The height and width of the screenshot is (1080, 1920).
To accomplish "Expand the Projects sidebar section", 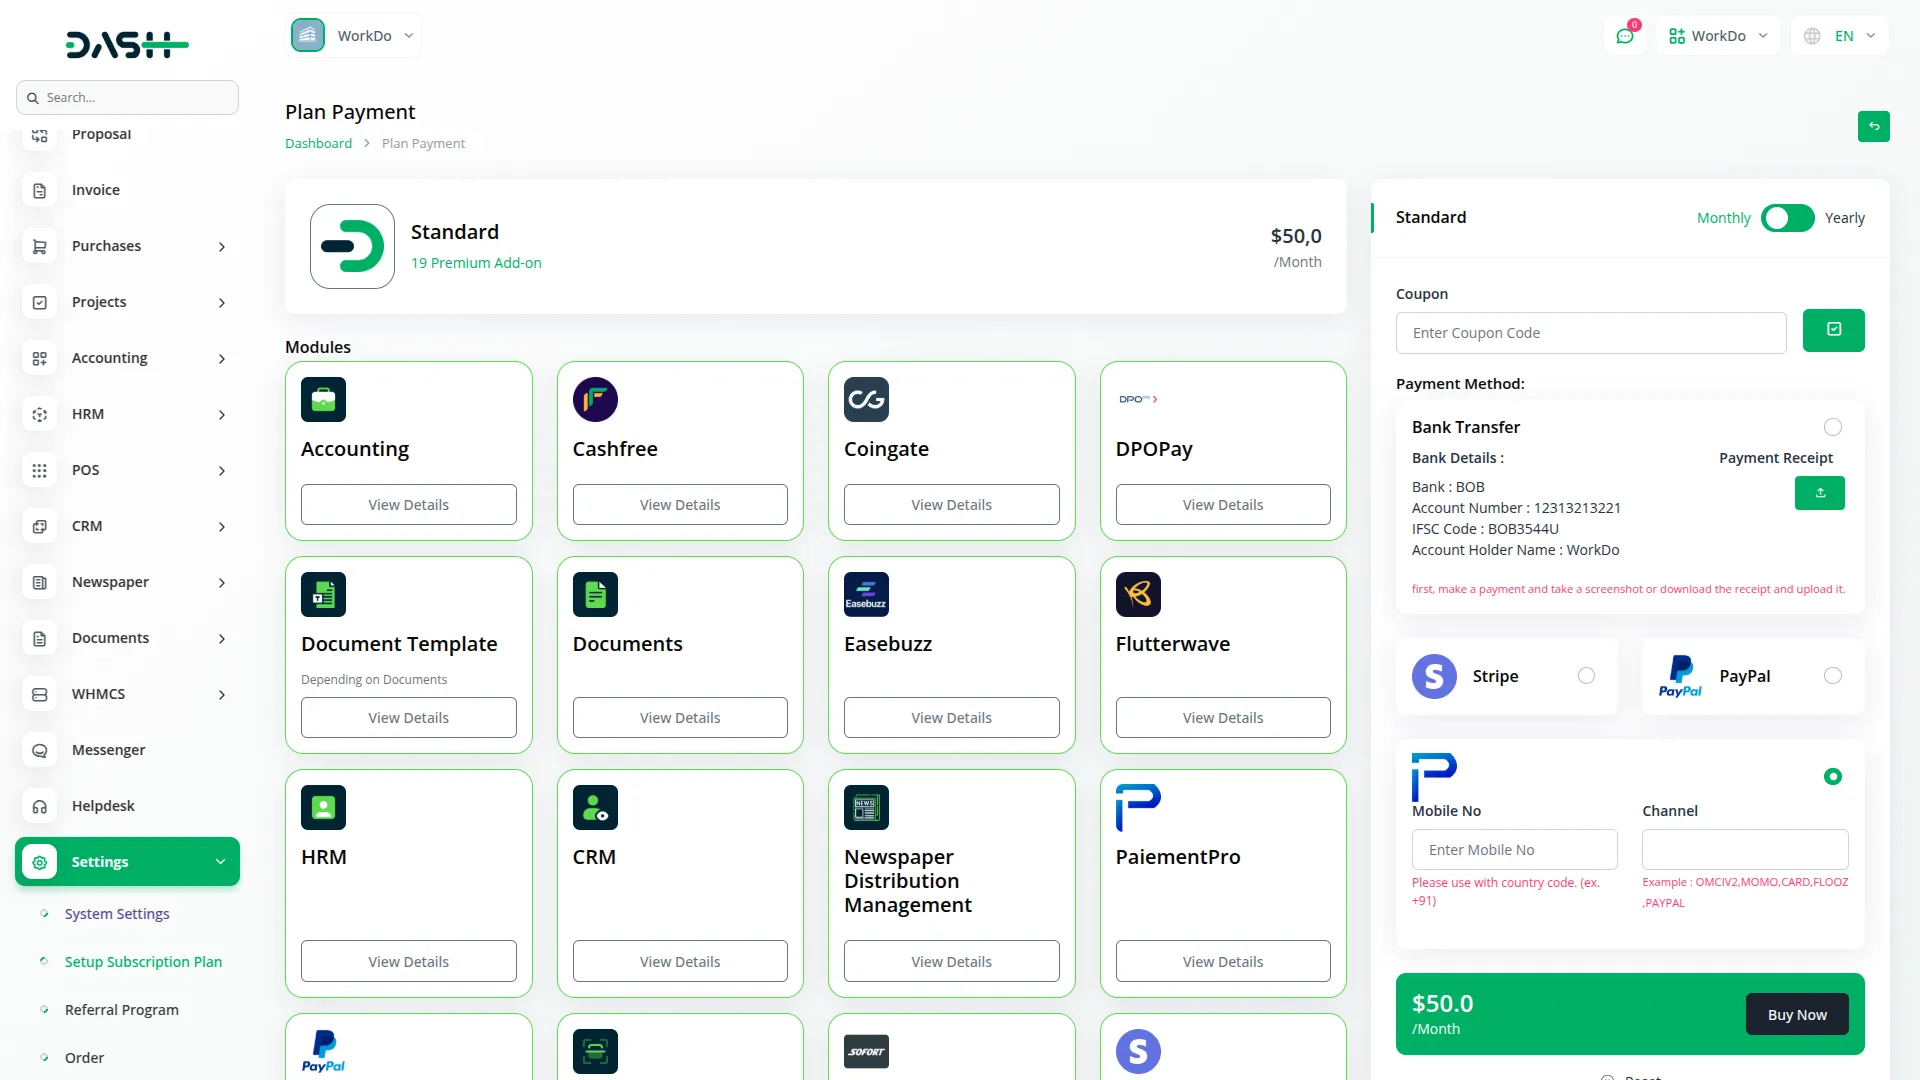I will [x=127, y=302].
